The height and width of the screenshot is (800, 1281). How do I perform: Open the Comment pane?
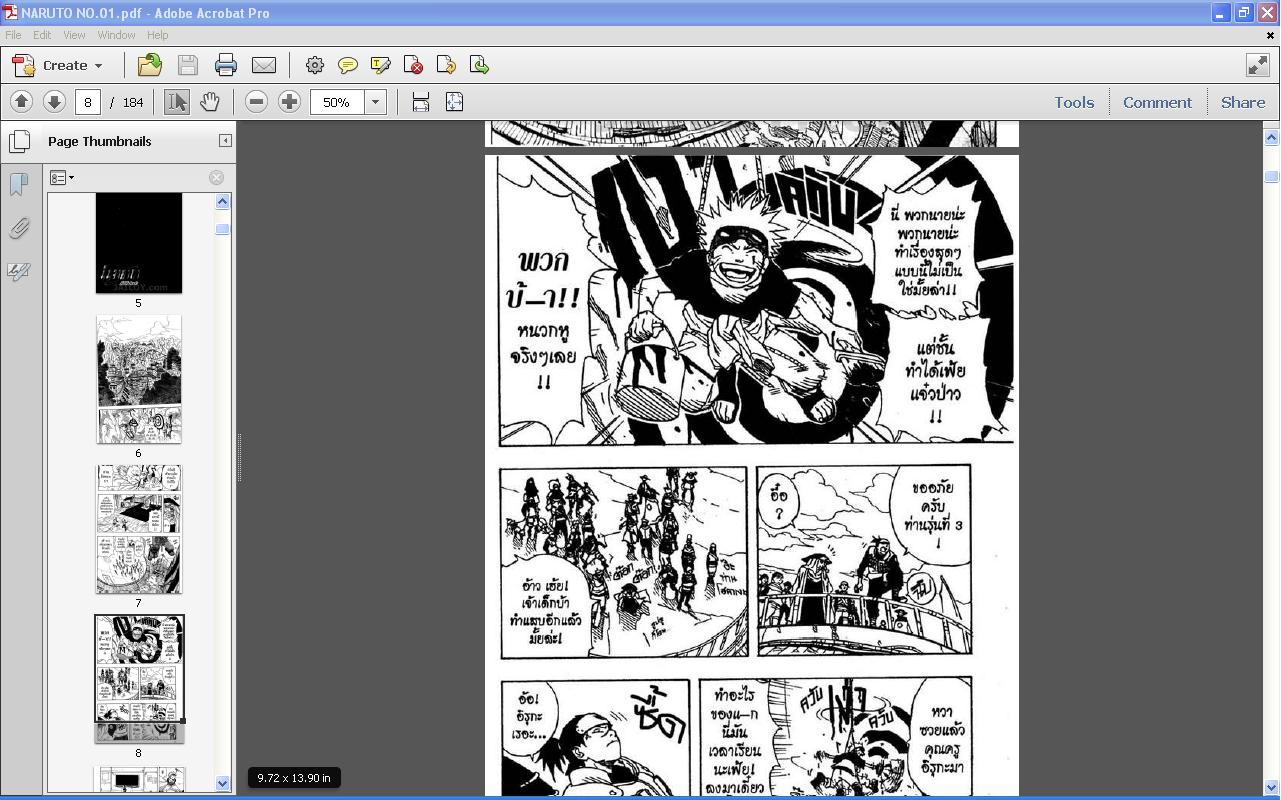click(x=1157, y=102)
